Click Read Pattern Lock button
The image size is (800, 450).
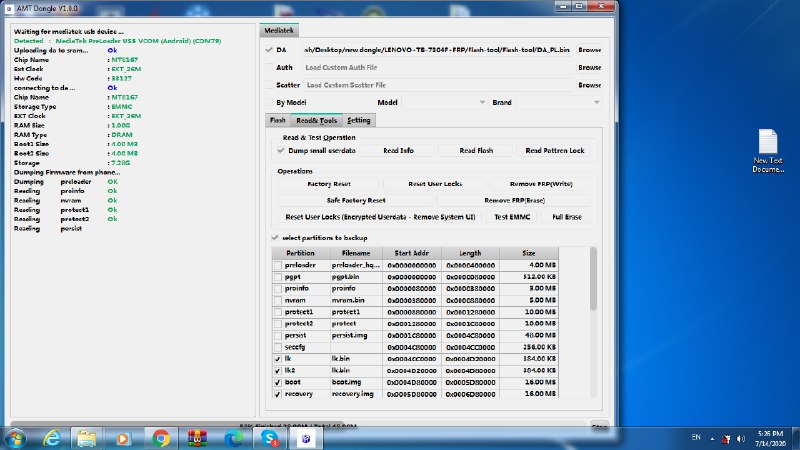pos(555,151)
